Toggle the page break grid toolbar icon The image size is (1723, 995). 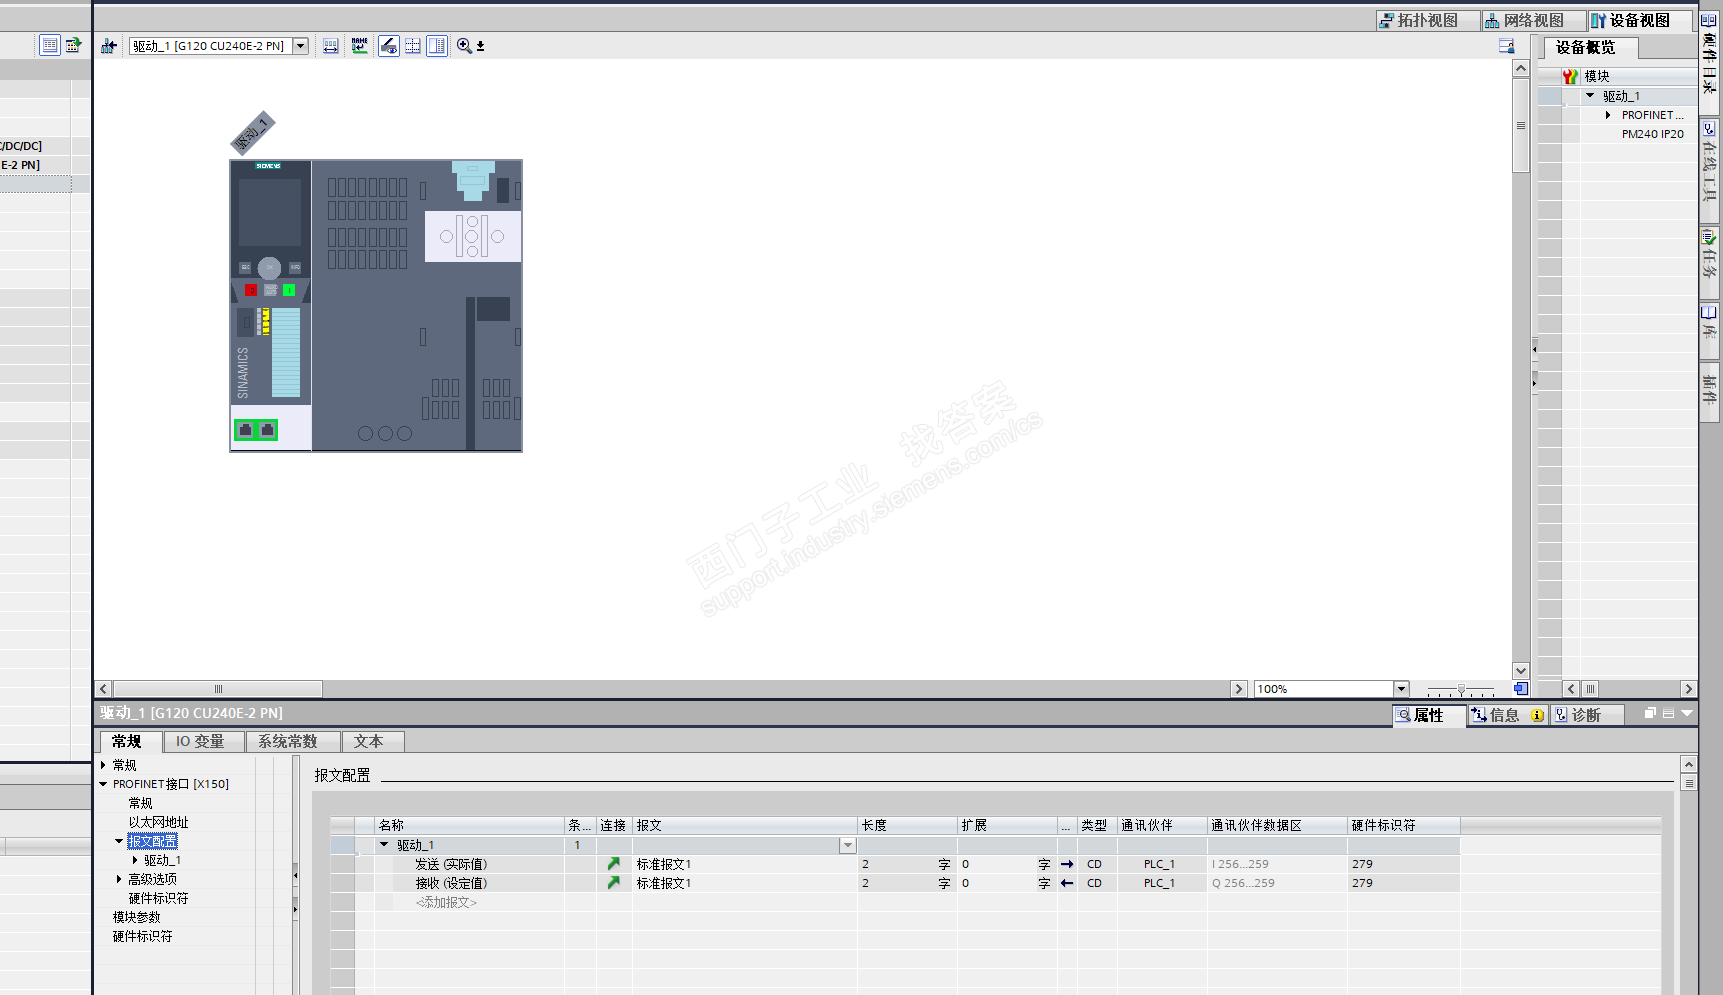coord(413,46)
